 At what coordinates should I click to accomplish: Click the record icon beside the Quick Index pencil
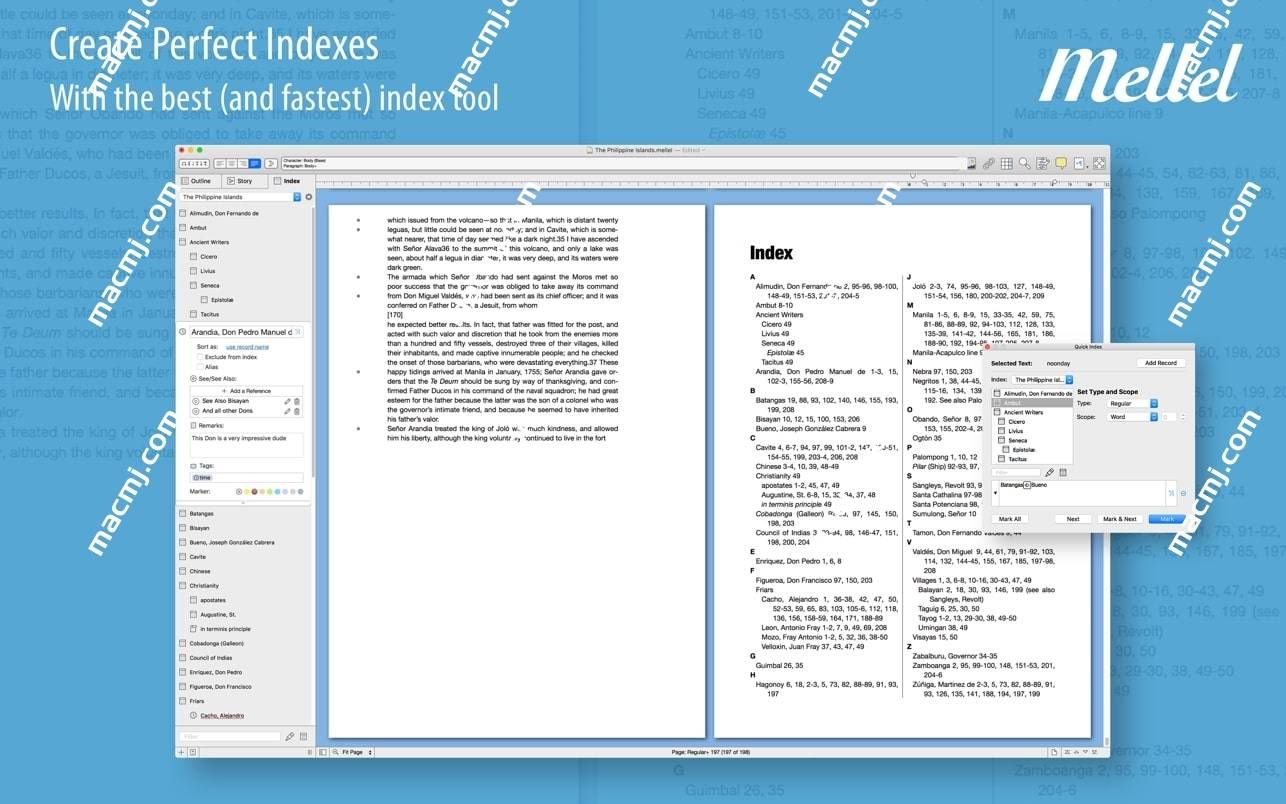pyautogui.click(x=1063, y=472)
